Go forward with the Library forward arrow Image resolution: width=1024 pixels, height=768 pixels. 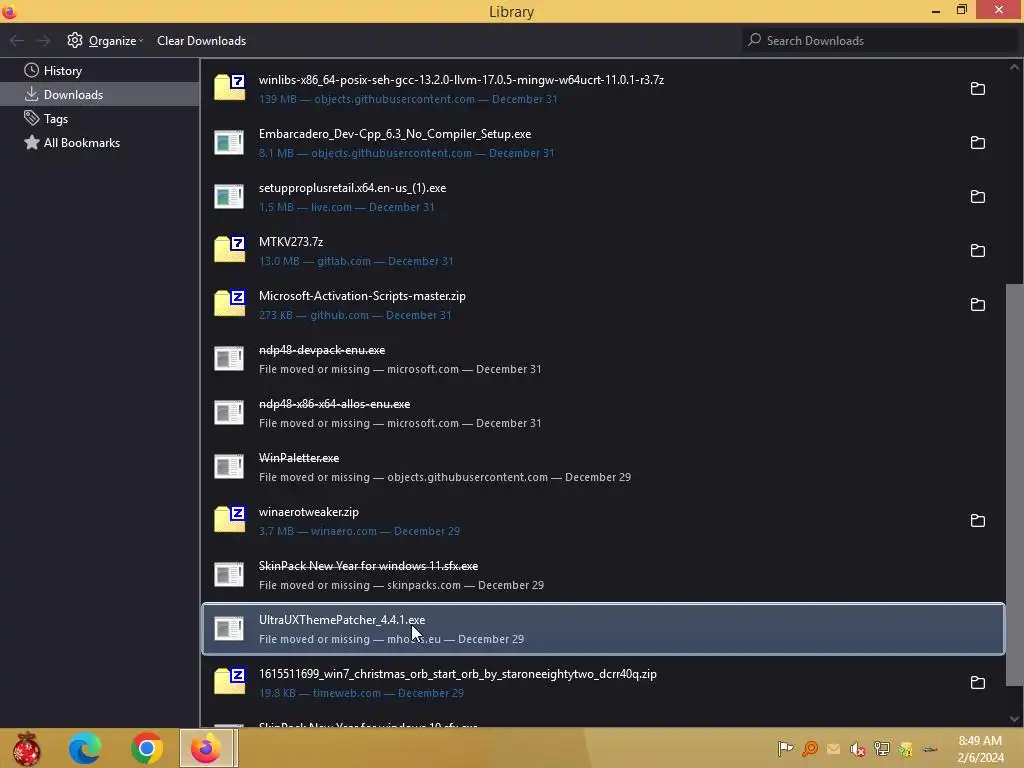click(43, 40)
